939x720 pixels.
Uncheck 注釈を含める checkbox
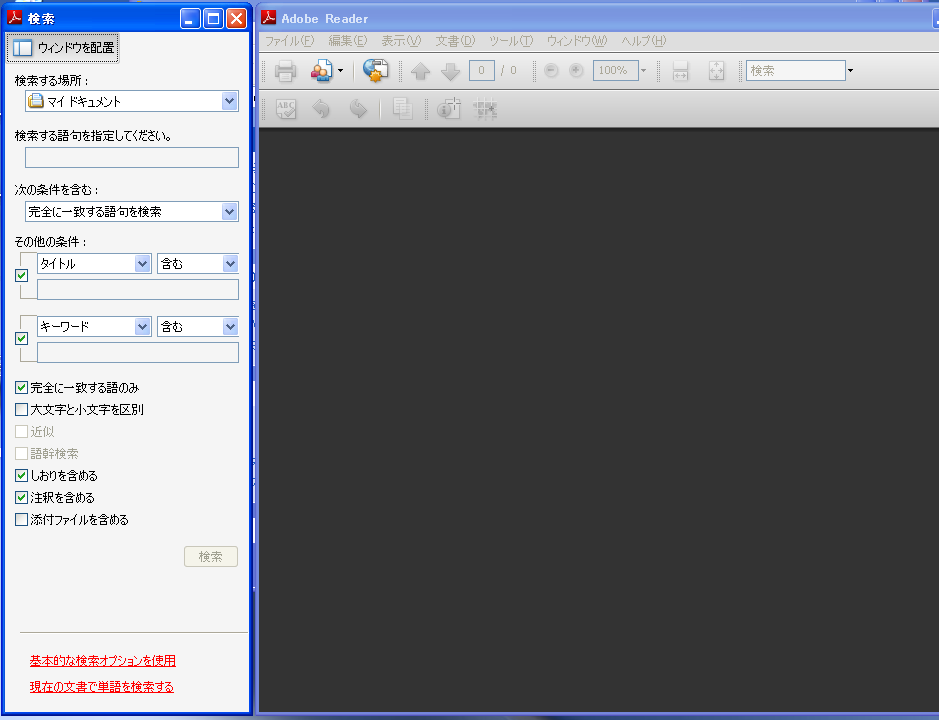point(22,497)
